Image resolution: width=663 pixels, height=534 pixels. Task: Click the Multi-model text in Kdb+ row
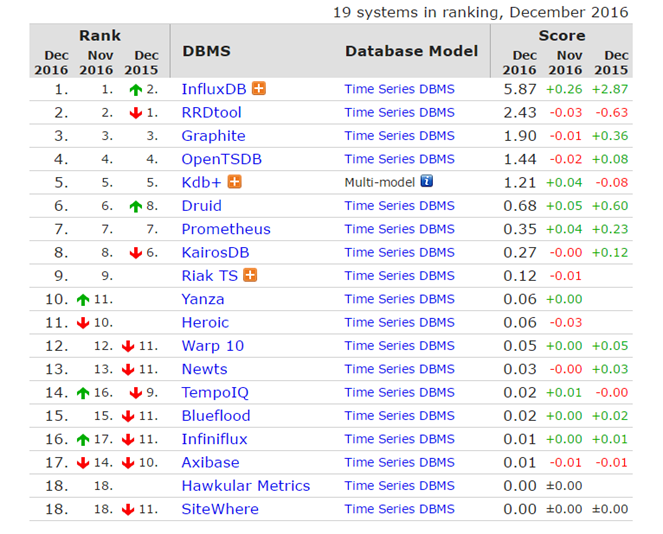[380, 183]
